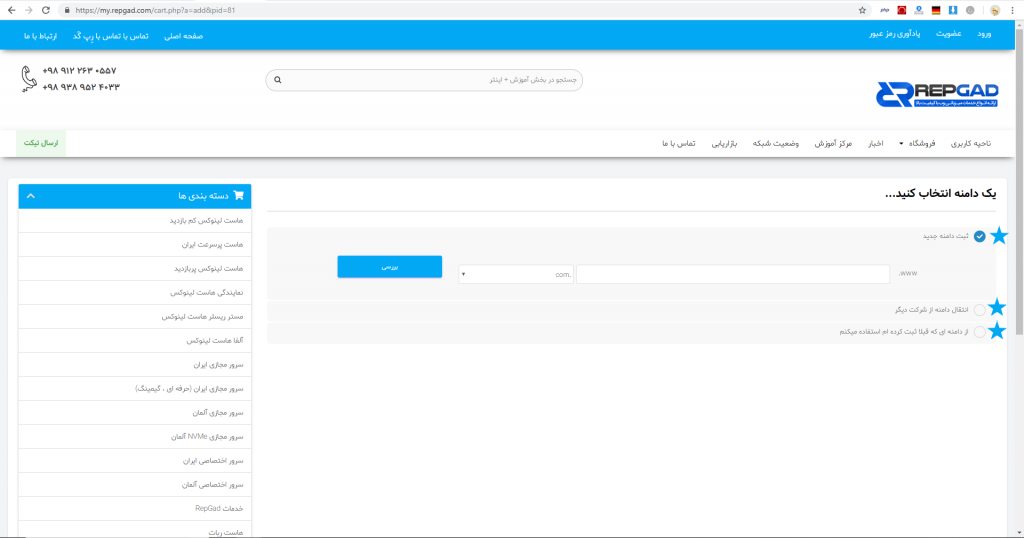Expand the فروشگاه menu arrow

point(901,144)
